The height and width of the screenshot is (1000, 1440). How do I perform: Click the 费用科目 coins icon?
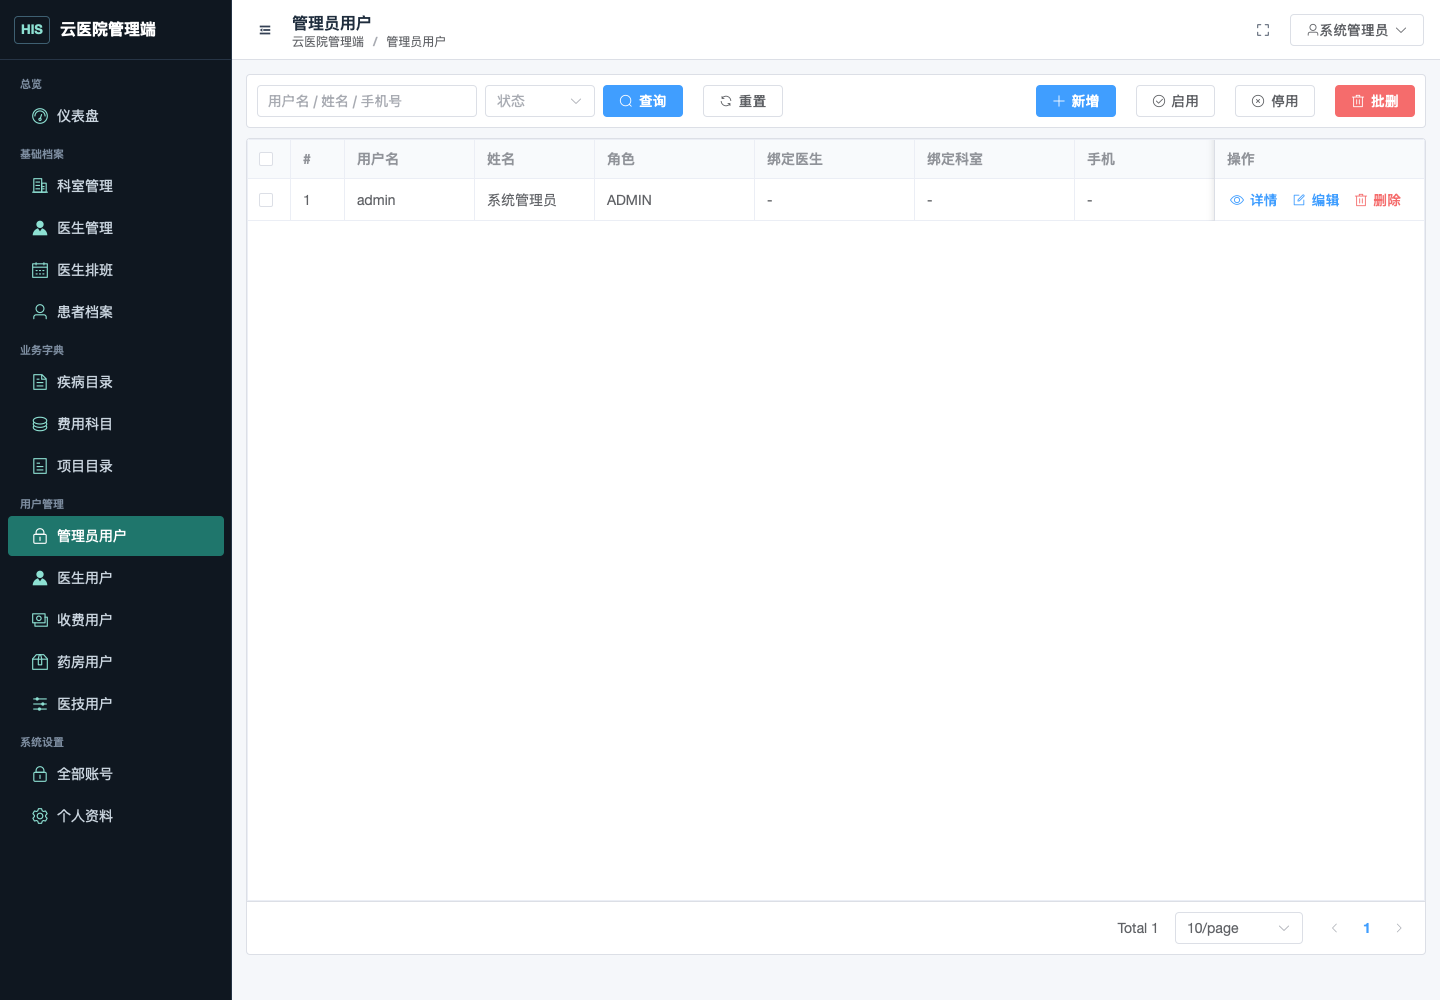click(x=40, y=424)
